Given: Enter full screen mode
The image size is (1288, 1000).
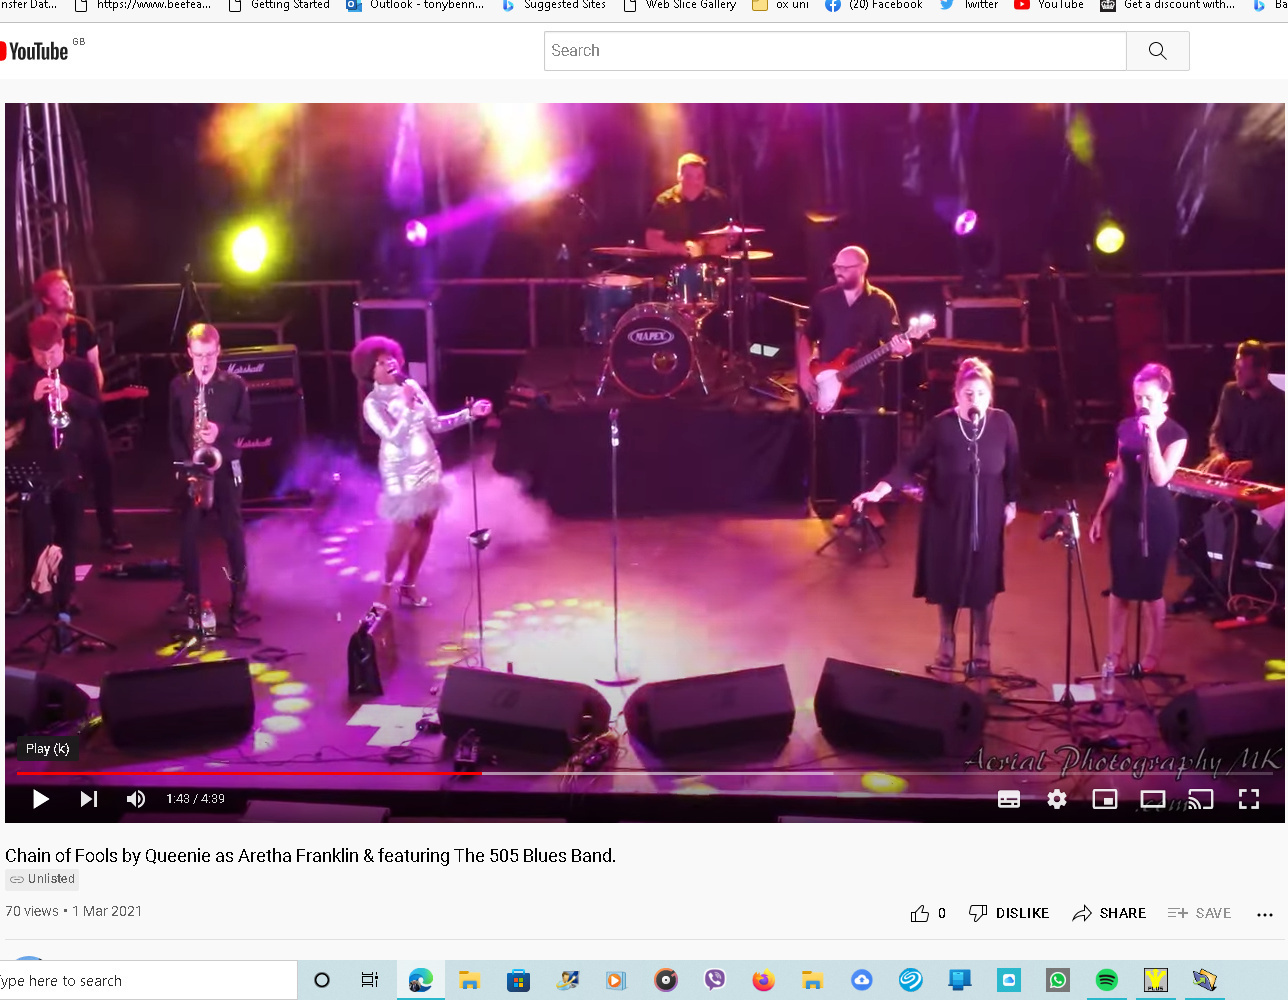Looking at the screenshot, I should (x=1249, y=799).
